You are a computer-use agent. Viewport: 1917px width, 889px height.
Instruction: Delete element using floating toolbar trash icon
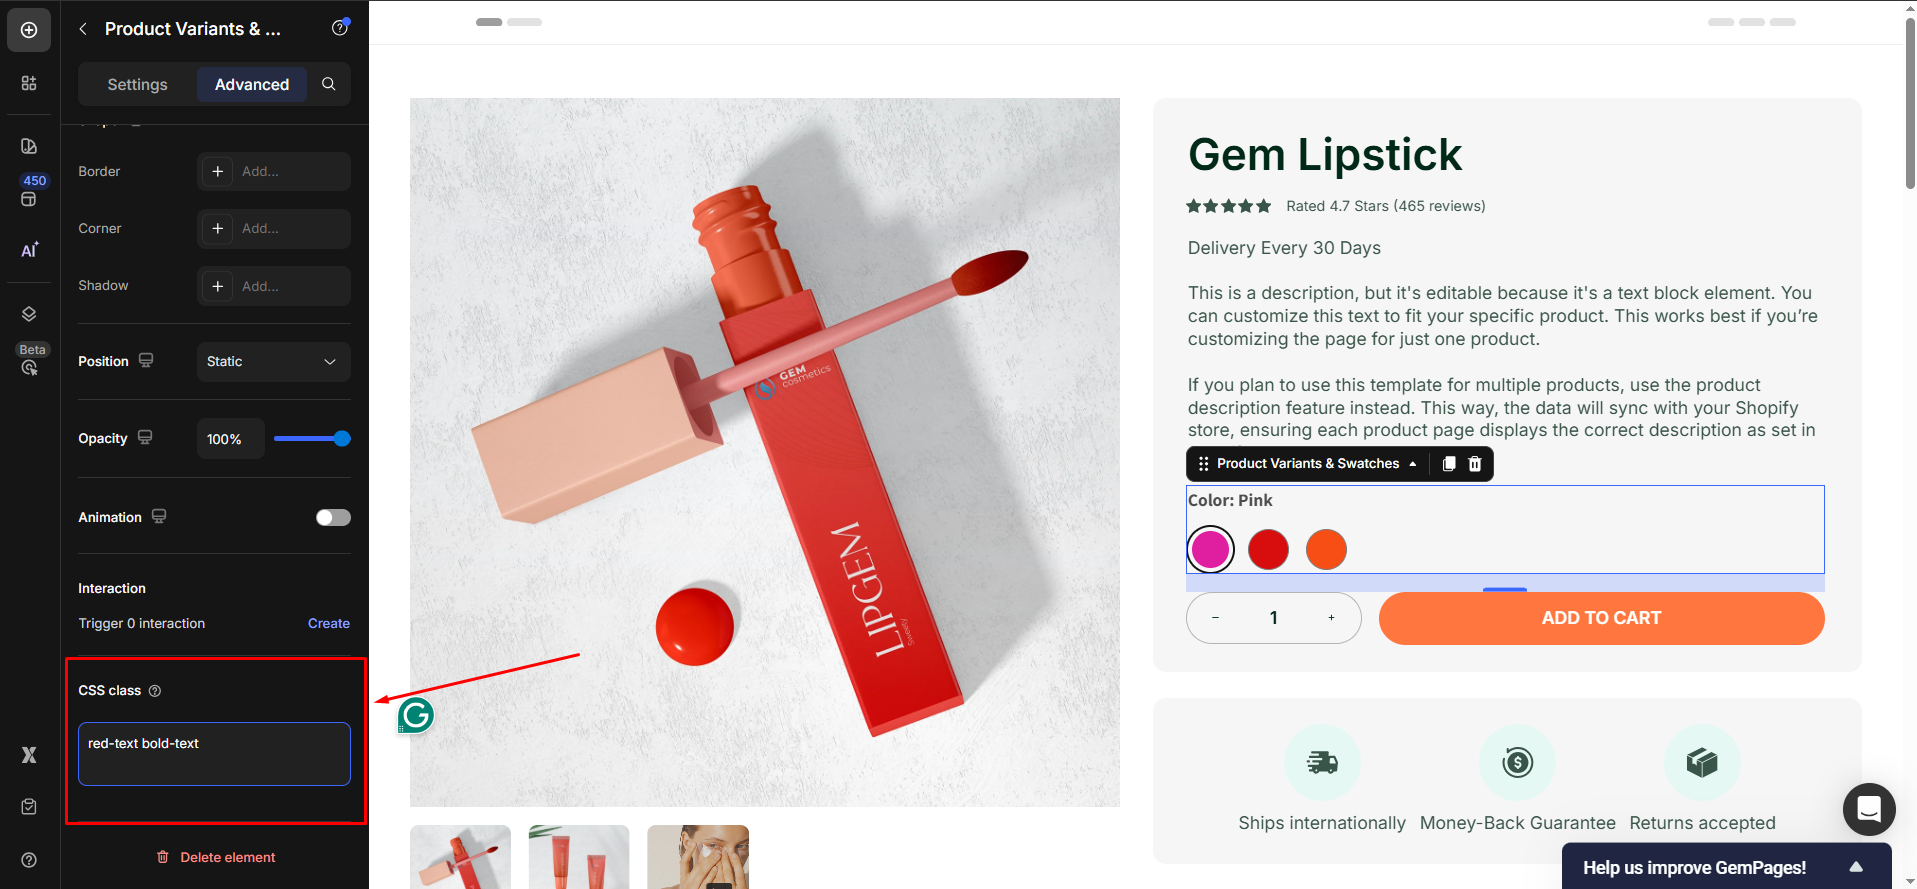pos(1475,464)
